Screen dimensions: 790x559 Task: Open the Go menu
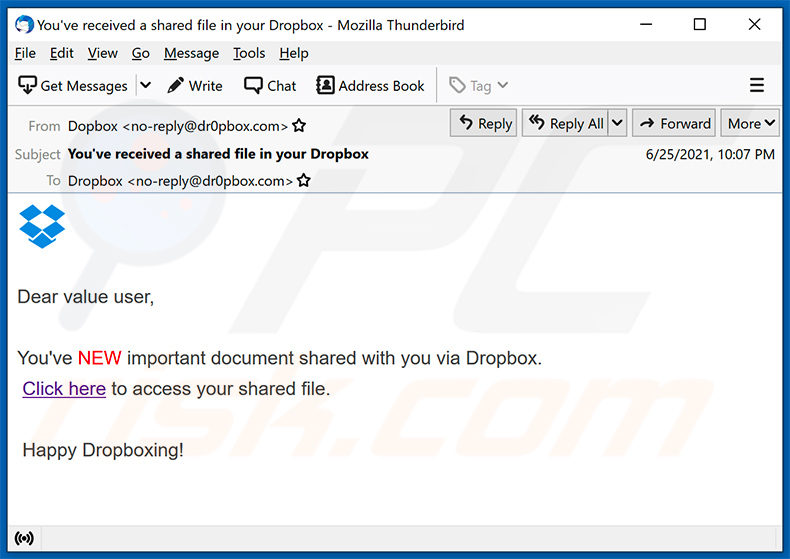point(141,53)
